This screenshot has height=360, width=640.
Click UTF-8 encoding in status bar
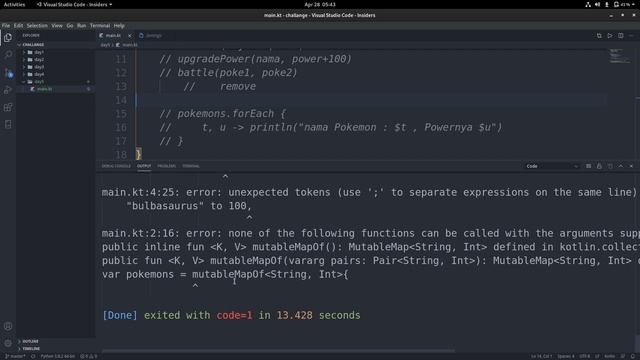584,356
